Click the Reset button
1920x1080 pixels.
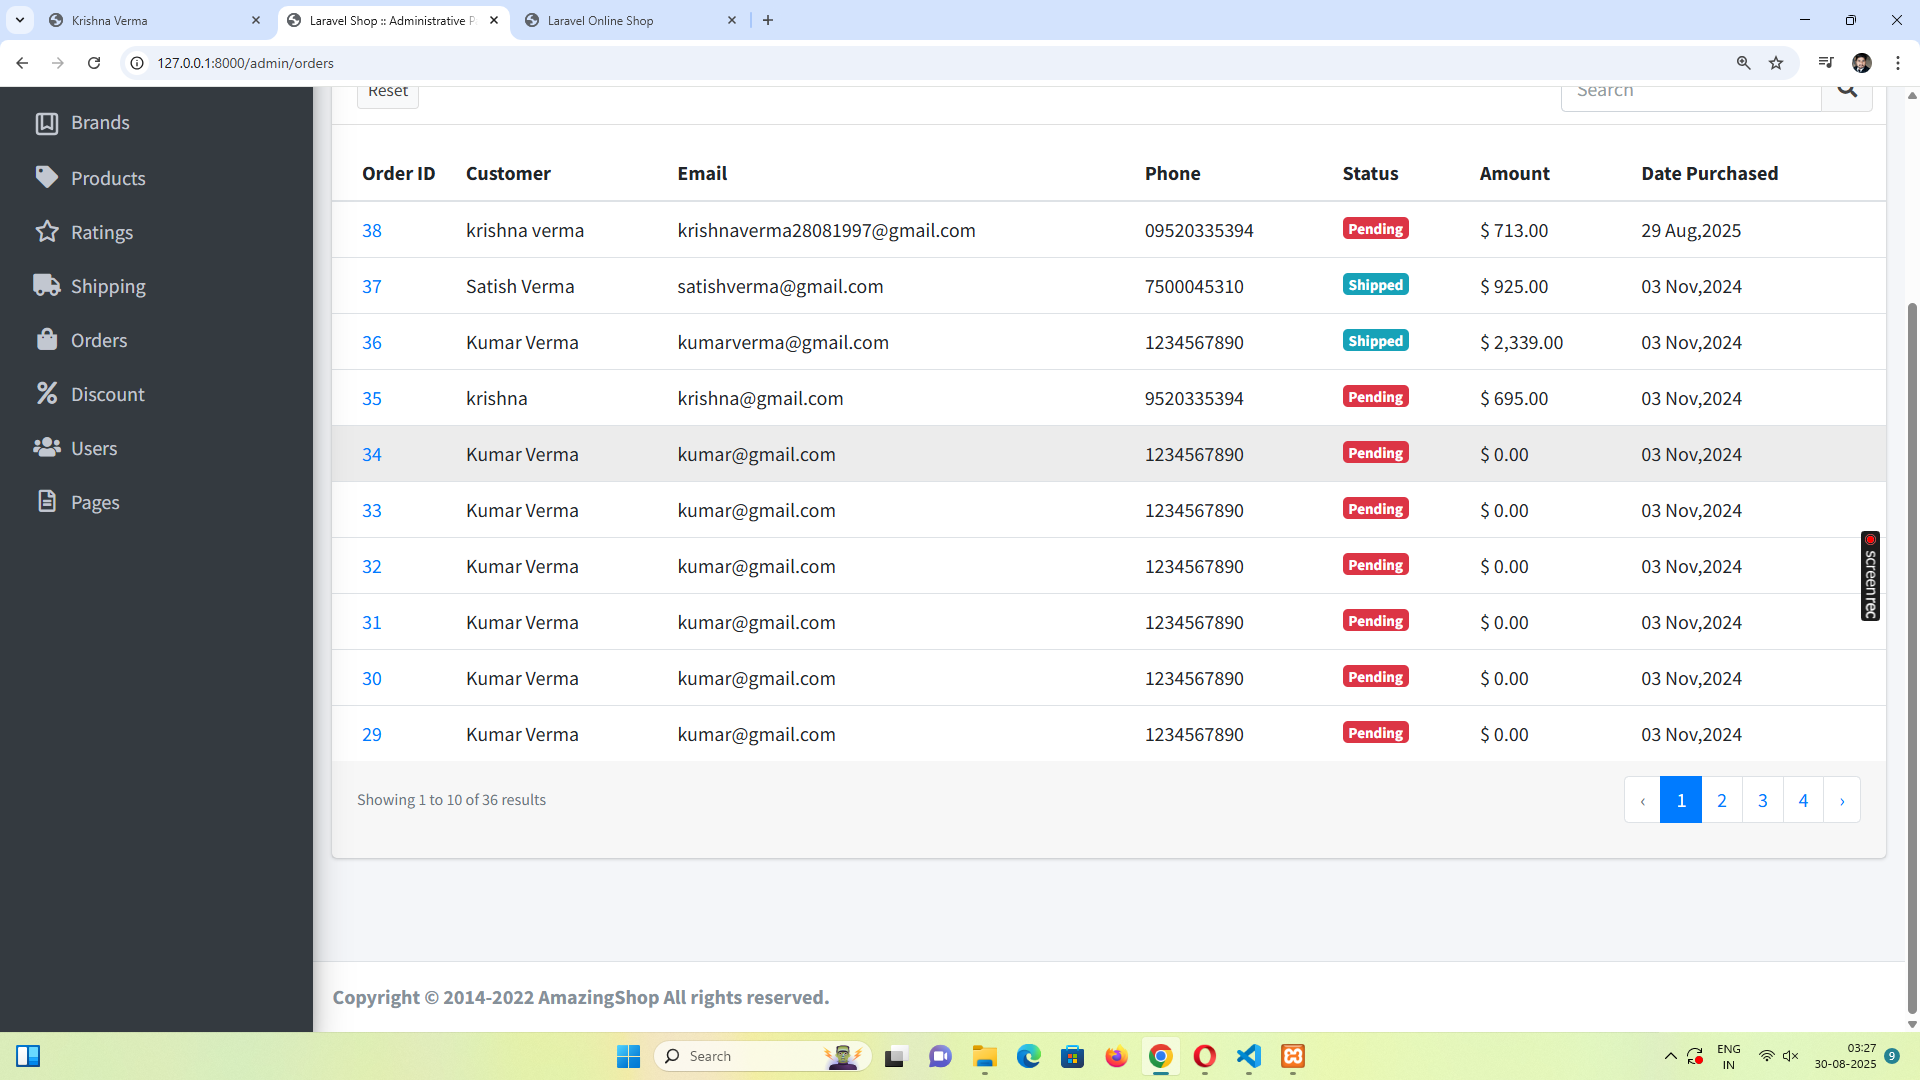(x=388, y=94)
